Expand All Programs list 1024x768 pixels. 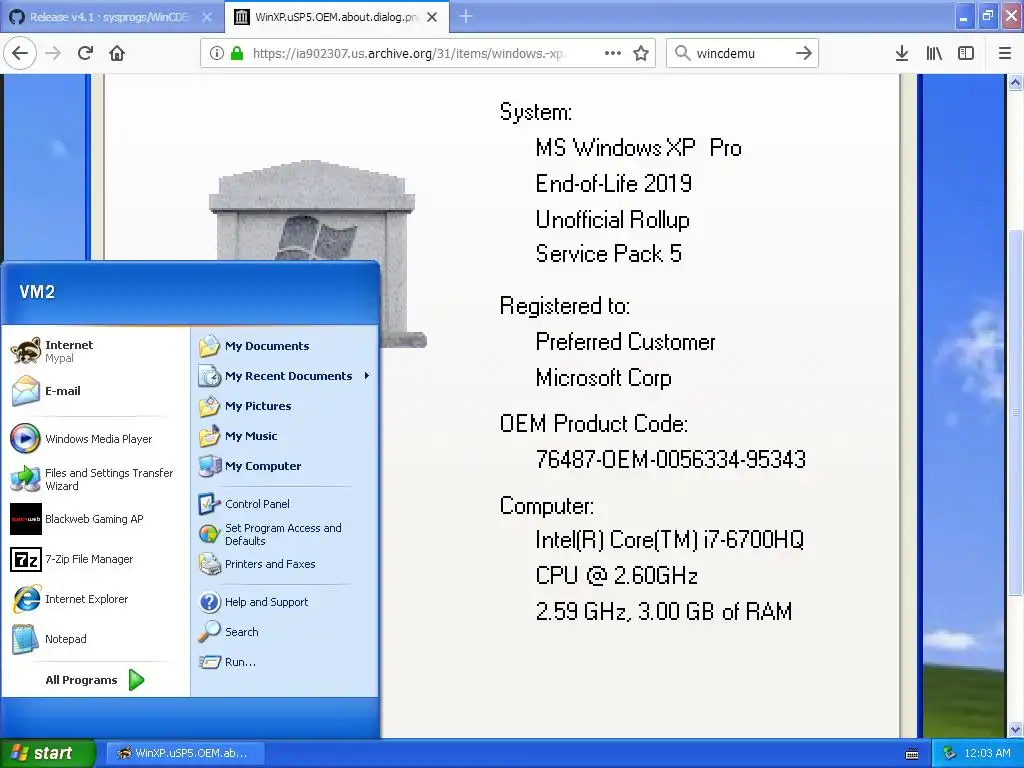[x=95, y=680]
